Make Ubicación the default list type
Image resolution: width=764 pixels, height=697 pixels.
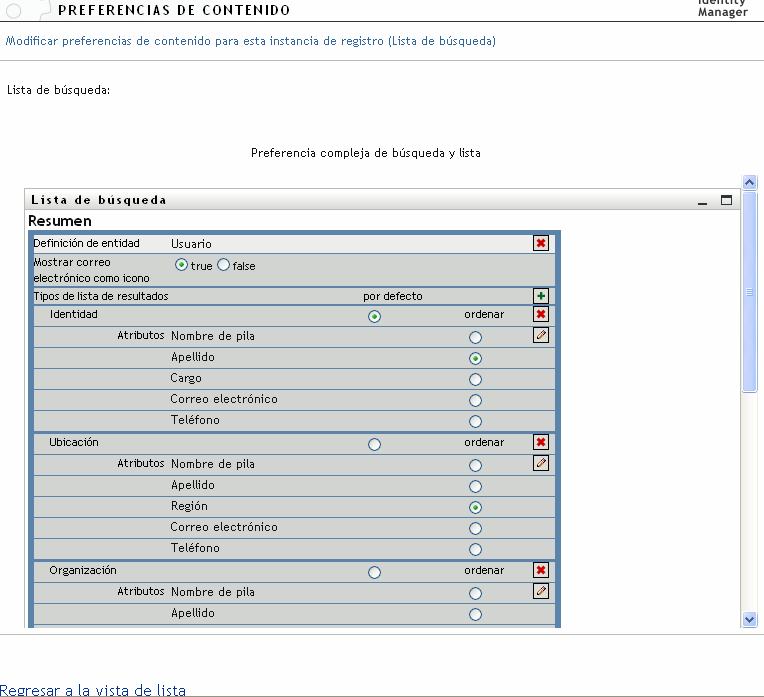[374, 445]
